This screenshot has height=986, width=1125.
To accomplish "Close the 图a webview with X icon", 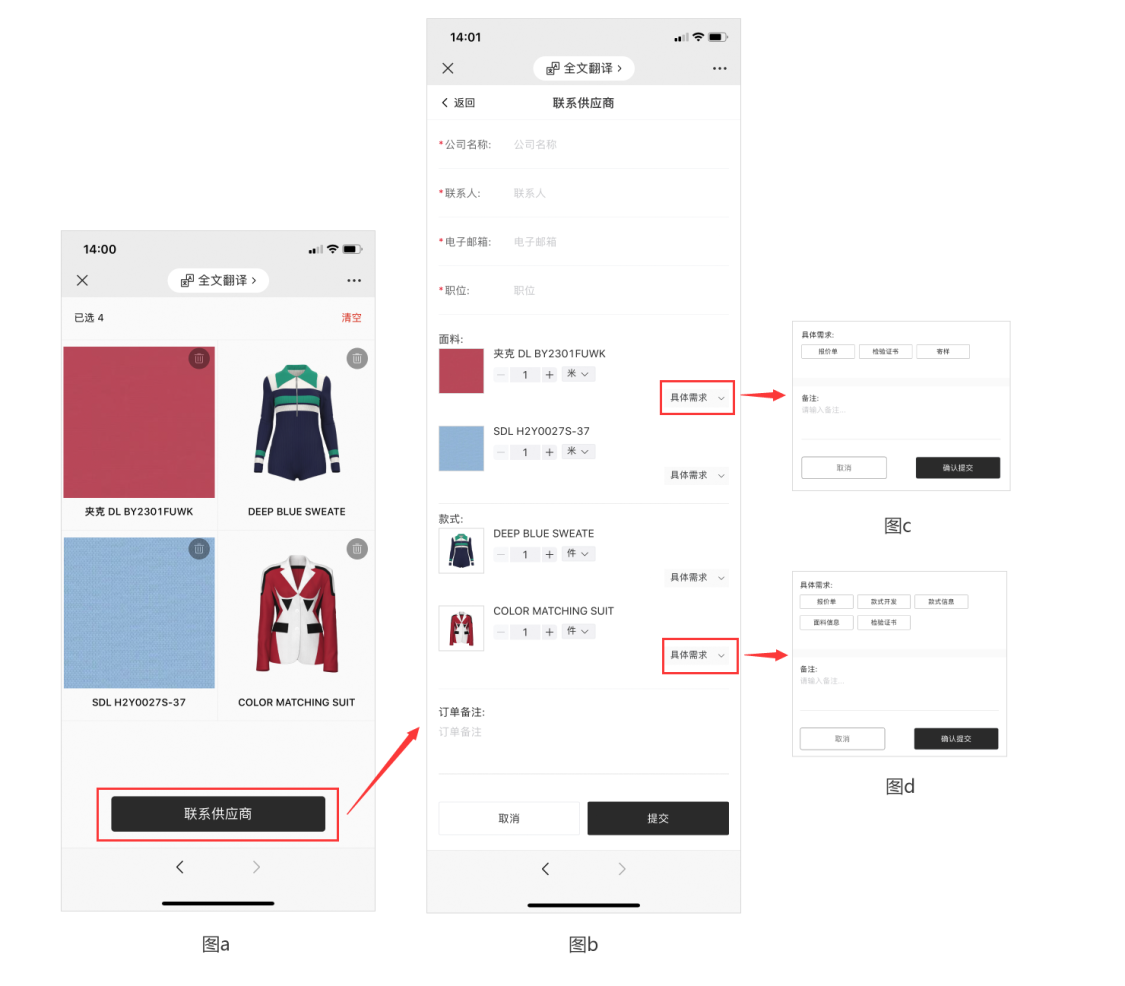I will (83, 280).
